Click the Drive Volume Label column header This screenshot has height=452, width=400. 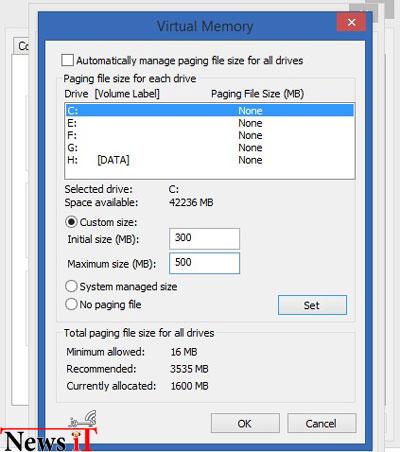(x=112, y=94)
